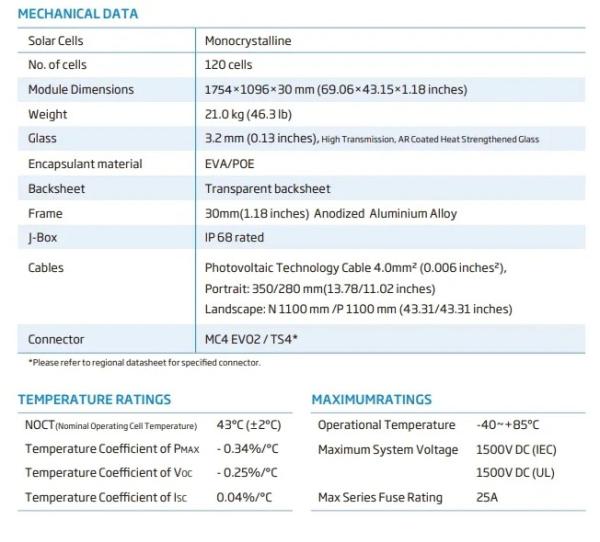The height and width of the screenshot is (542, 600).
Task: Select the 120 cells value
Action: [230, 65]
